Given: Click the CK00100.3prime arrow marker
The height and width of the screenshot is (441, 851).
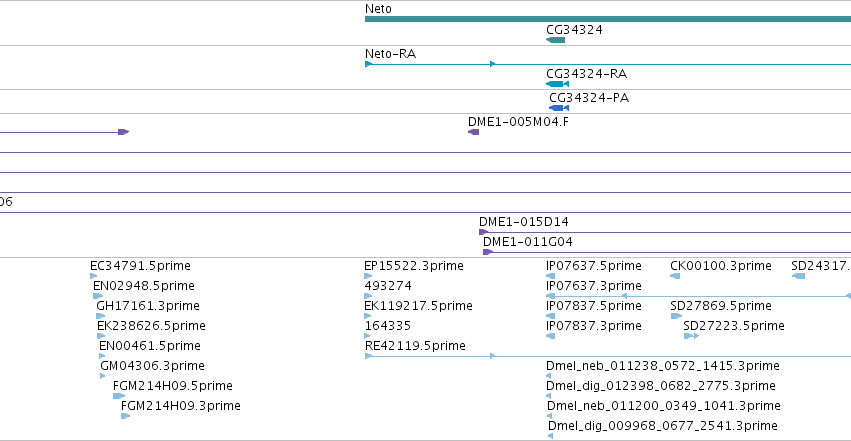Looking at the screenshot, I should 675,276.
